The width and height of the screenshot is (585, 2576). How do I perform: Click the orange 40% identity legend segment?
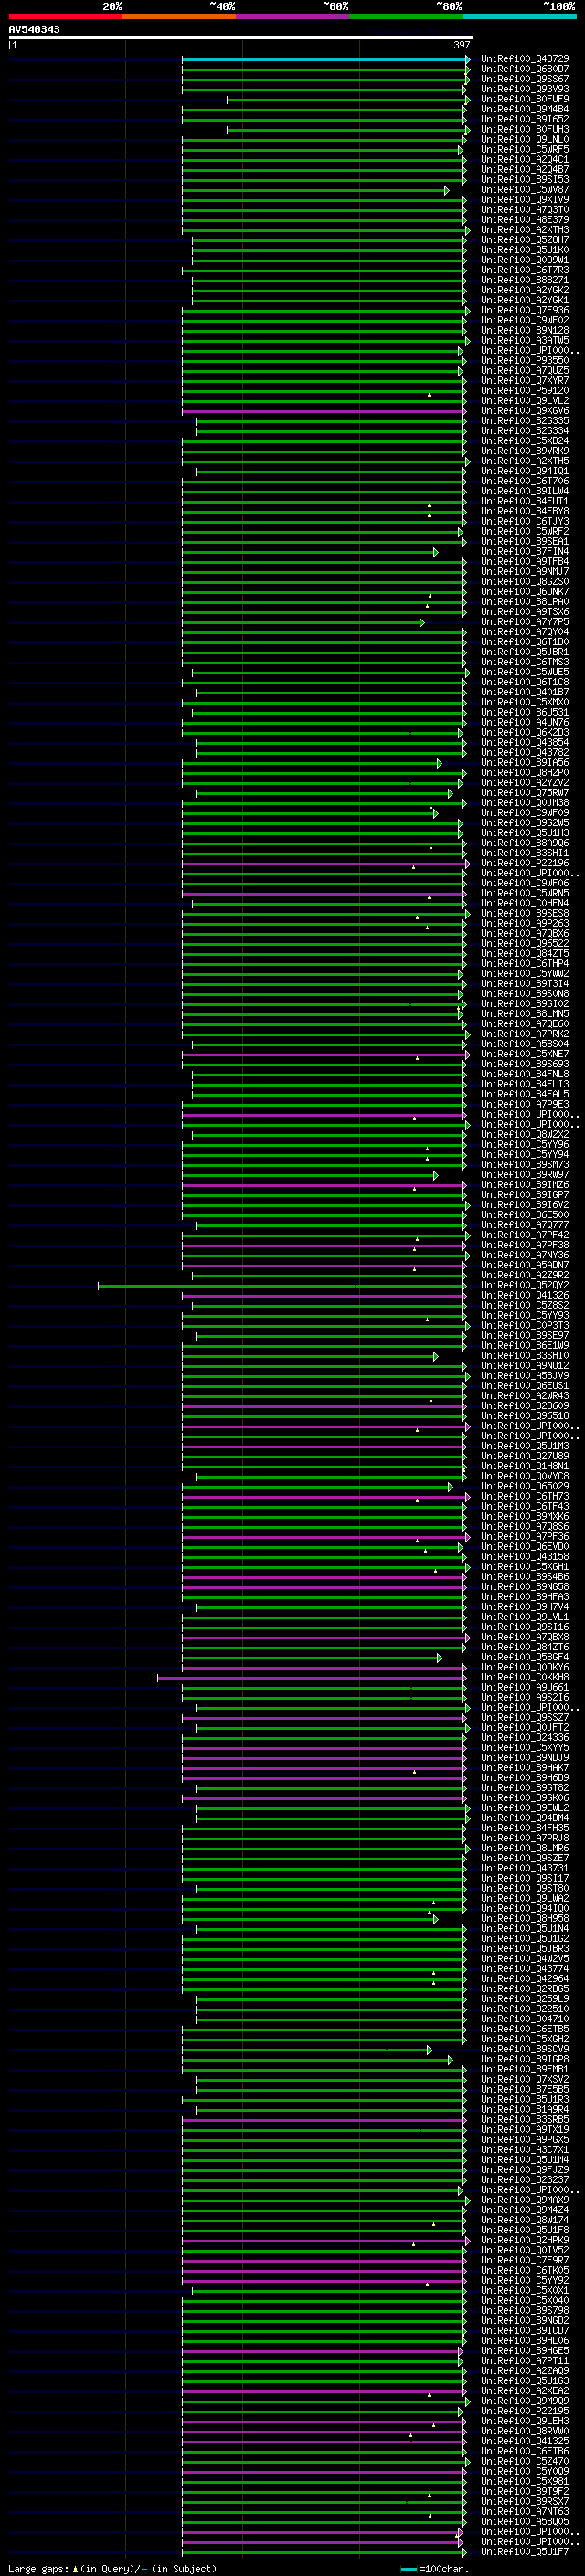[x=179, y=16]
